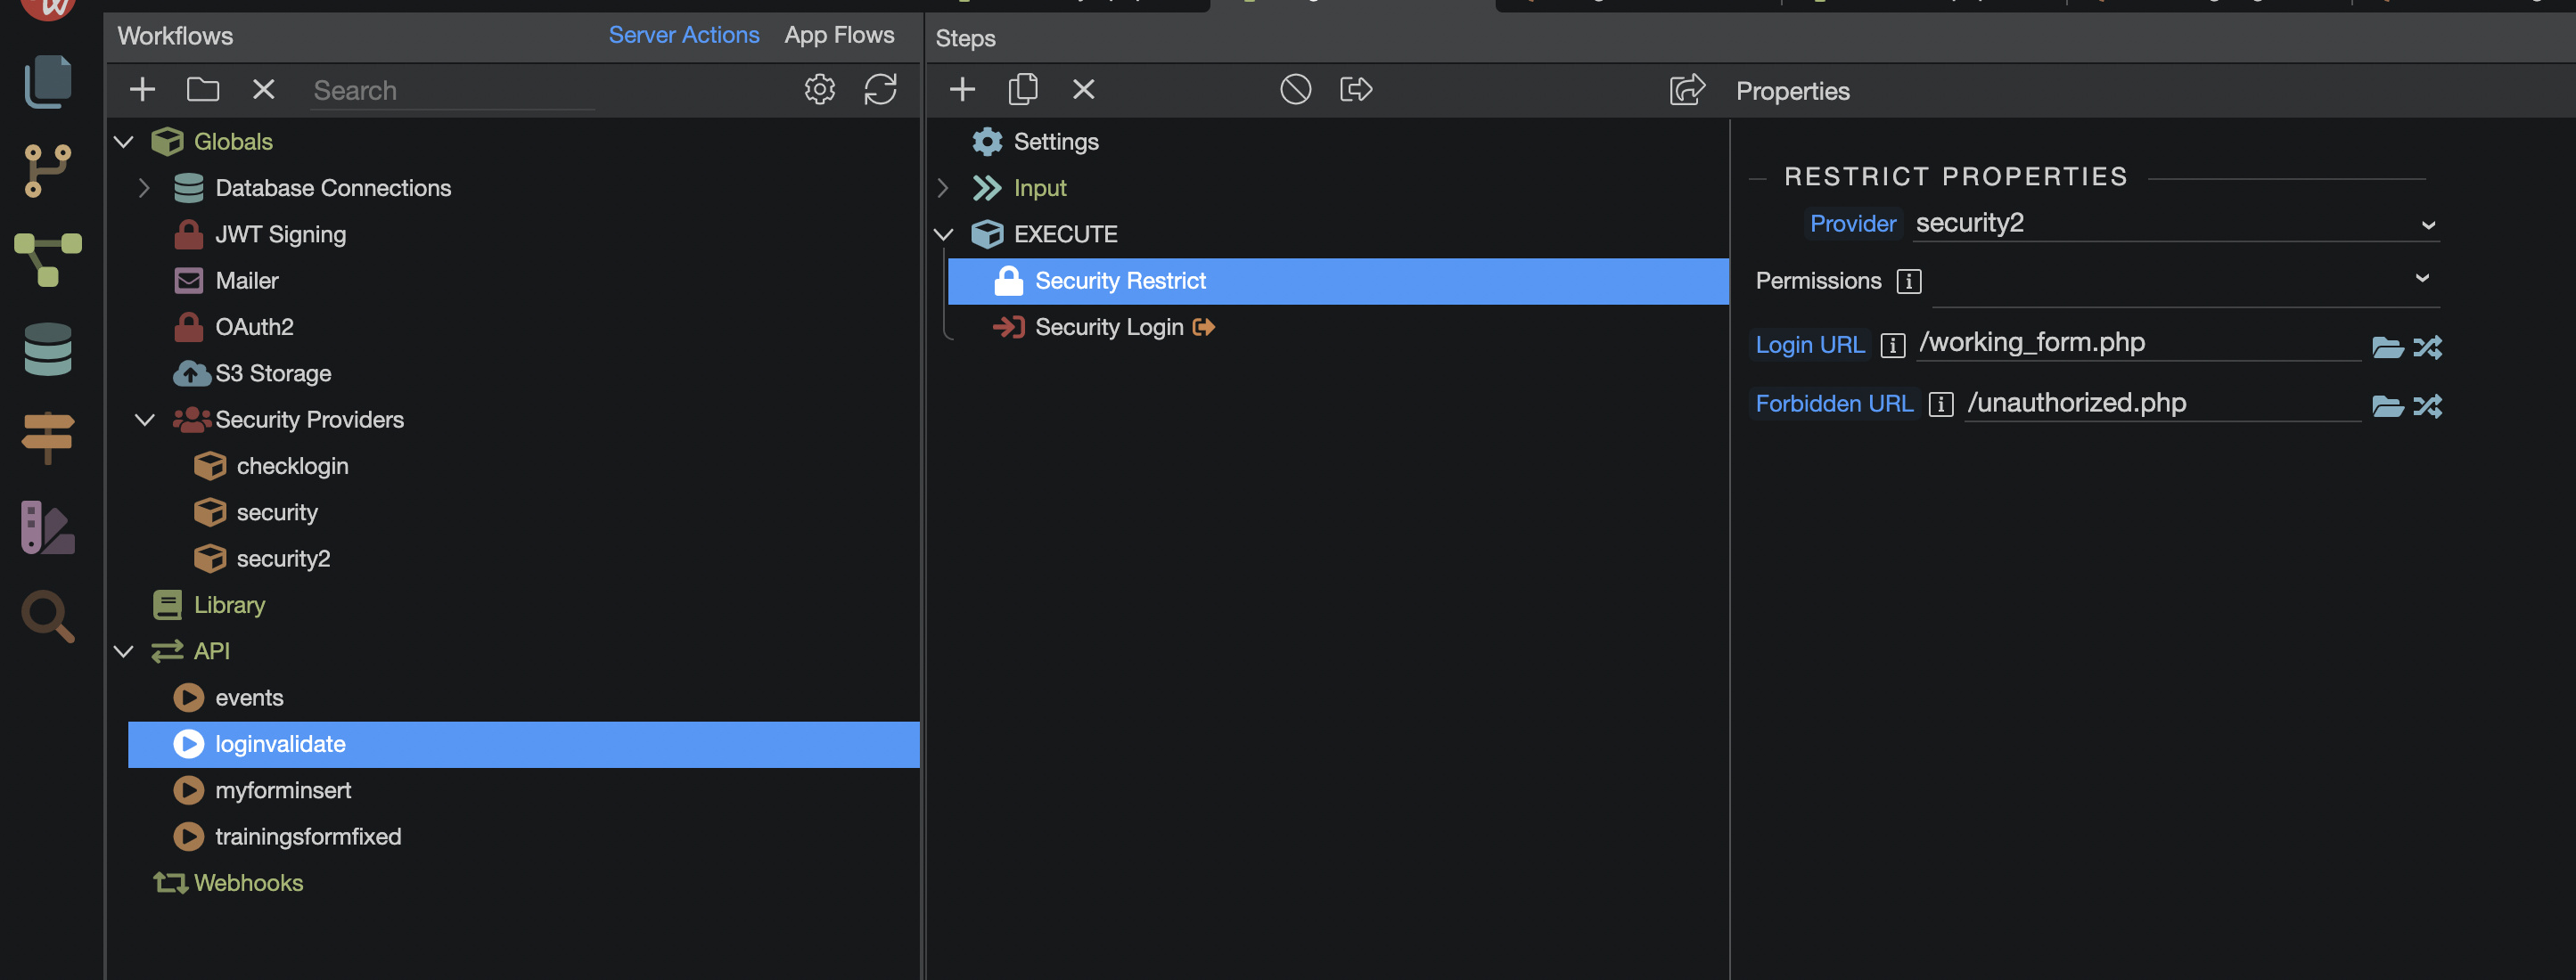Open workflows settings gear
This screenshot has height=980, width=2576.
pyautogui.click(x=820, y=89)
